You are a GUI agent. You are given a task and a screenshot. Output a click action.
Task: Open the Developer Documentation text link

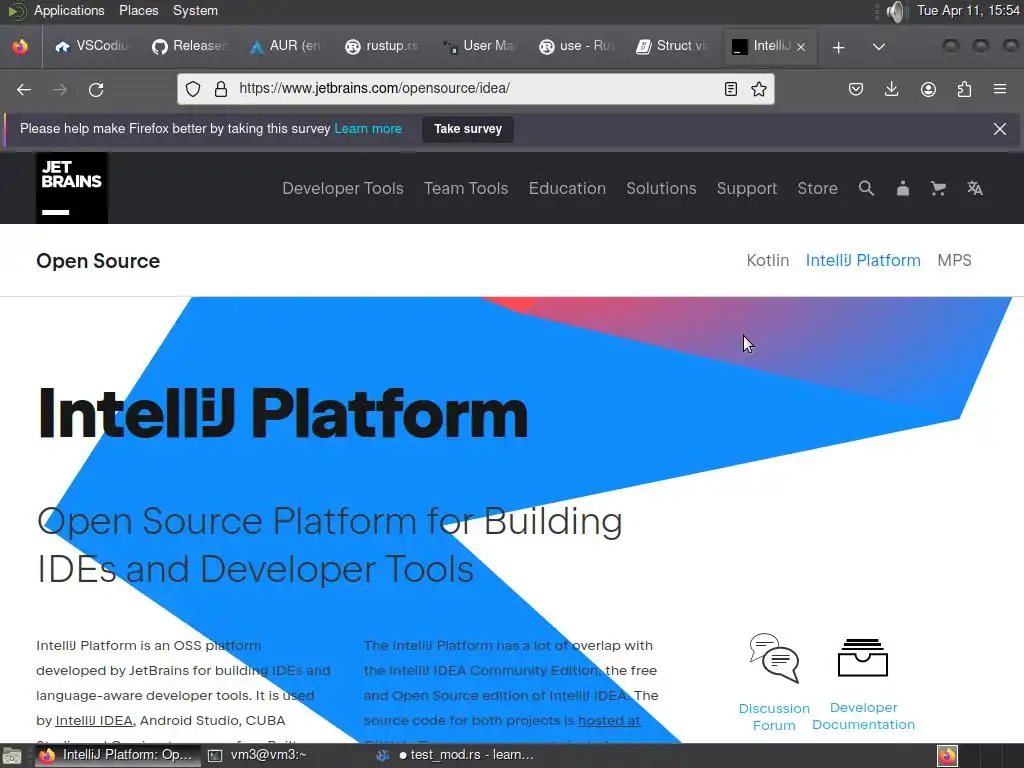coord(863,716)
